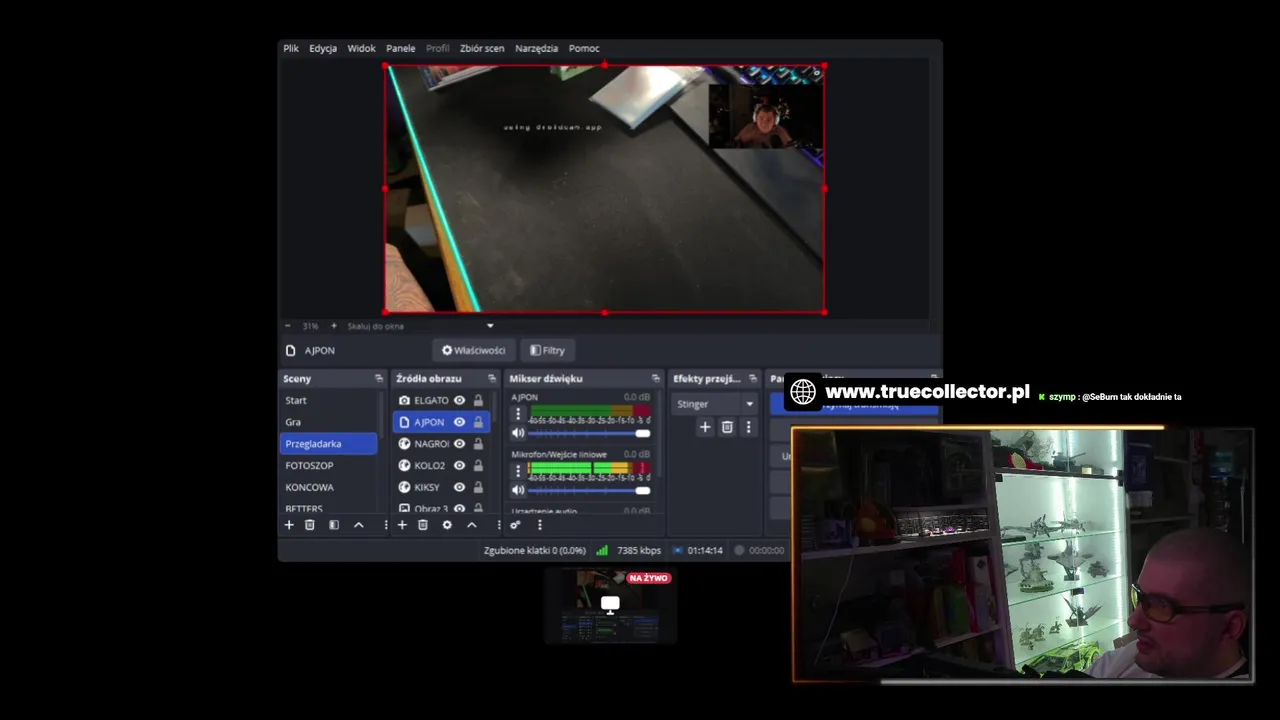Move source up with Źródła obrazu arrow icon
The image size is (1280, 720).
(472, 525)
